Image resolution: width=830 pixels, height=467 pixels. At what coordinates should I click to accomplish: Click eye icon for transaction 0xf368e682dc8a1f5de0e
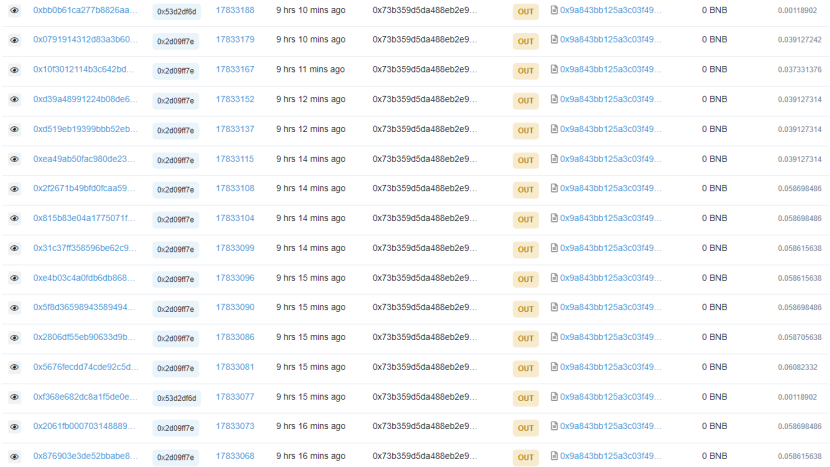point(14,397)
